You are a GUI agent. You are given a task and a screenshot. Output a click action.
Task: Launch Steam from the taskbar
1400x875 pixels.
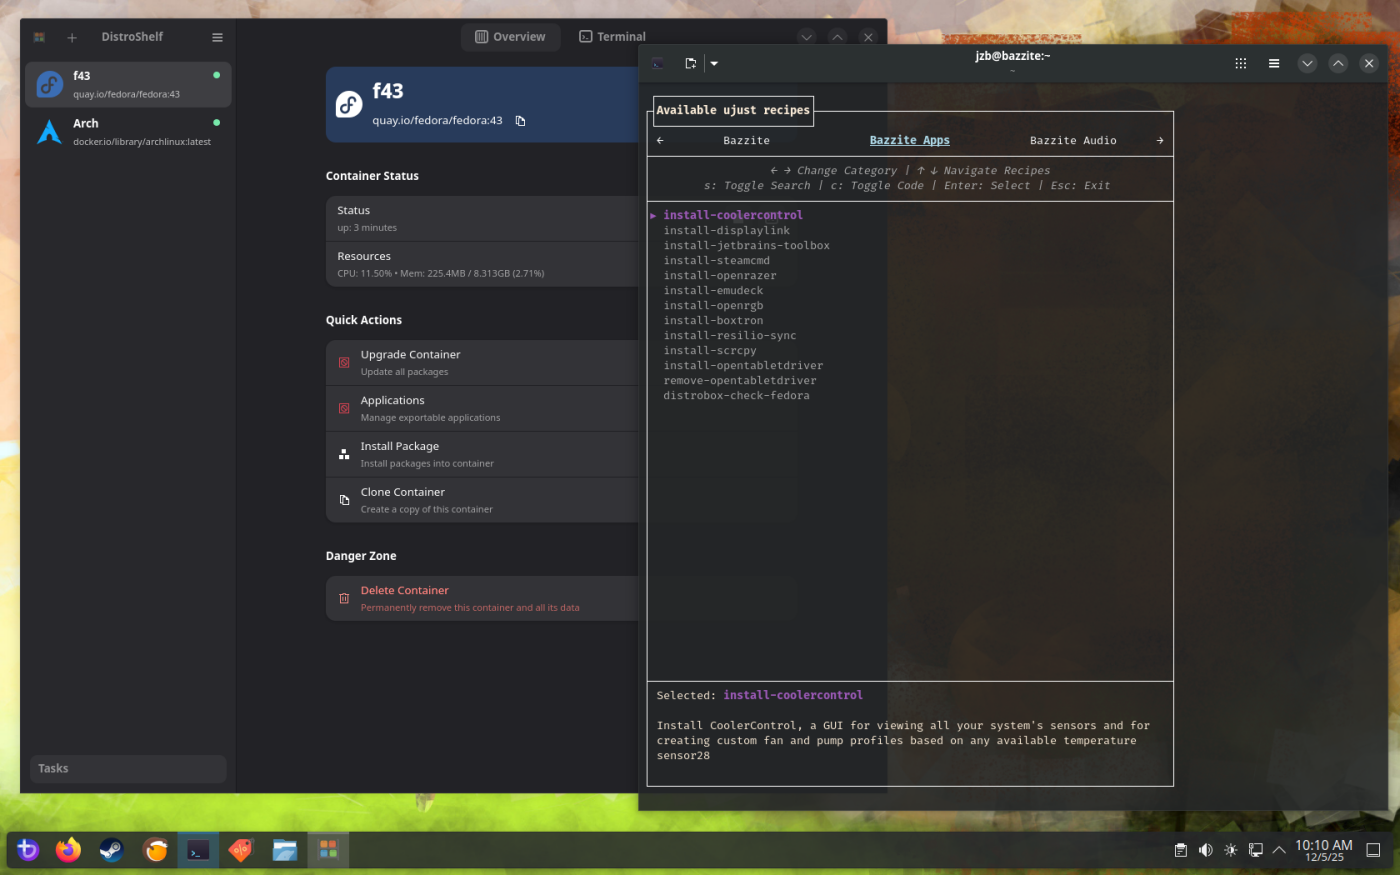[x=111, y=850]
